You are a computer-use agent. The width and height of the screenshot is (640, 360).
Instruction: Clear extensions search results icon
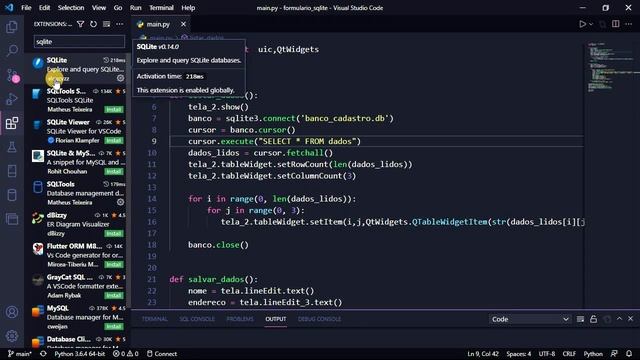pos(107,24)
